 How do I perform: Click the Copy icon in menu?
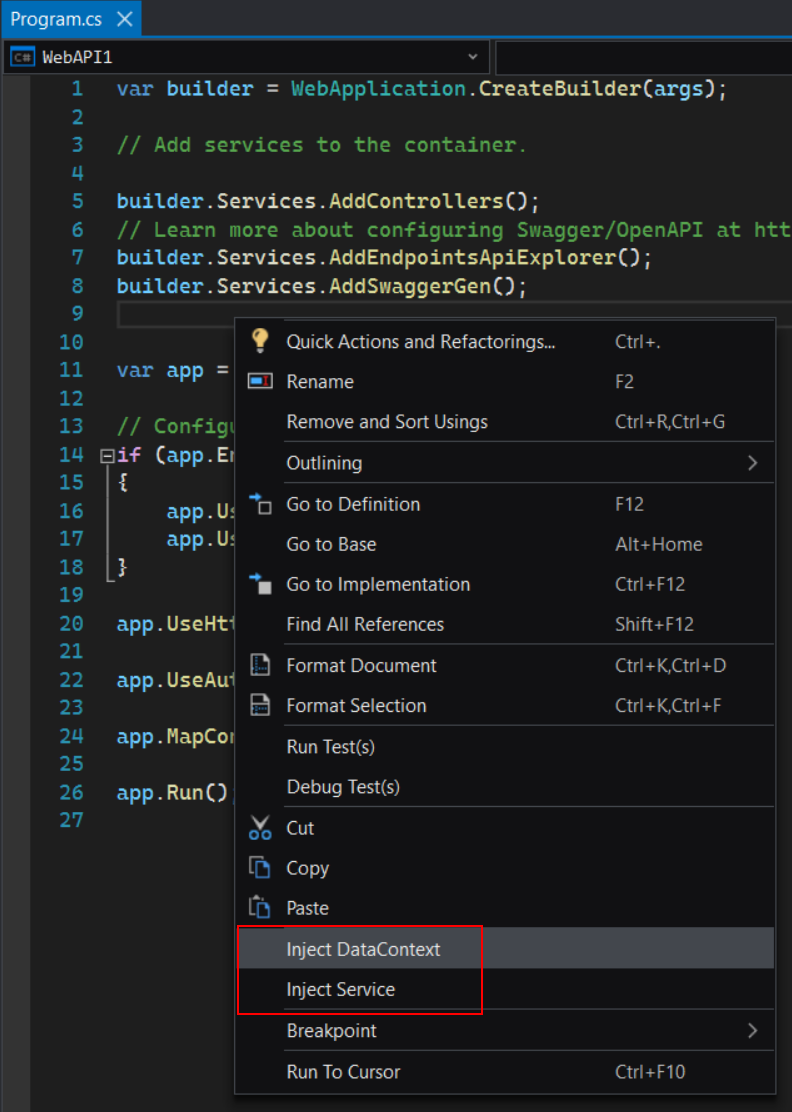coord(260,868)
